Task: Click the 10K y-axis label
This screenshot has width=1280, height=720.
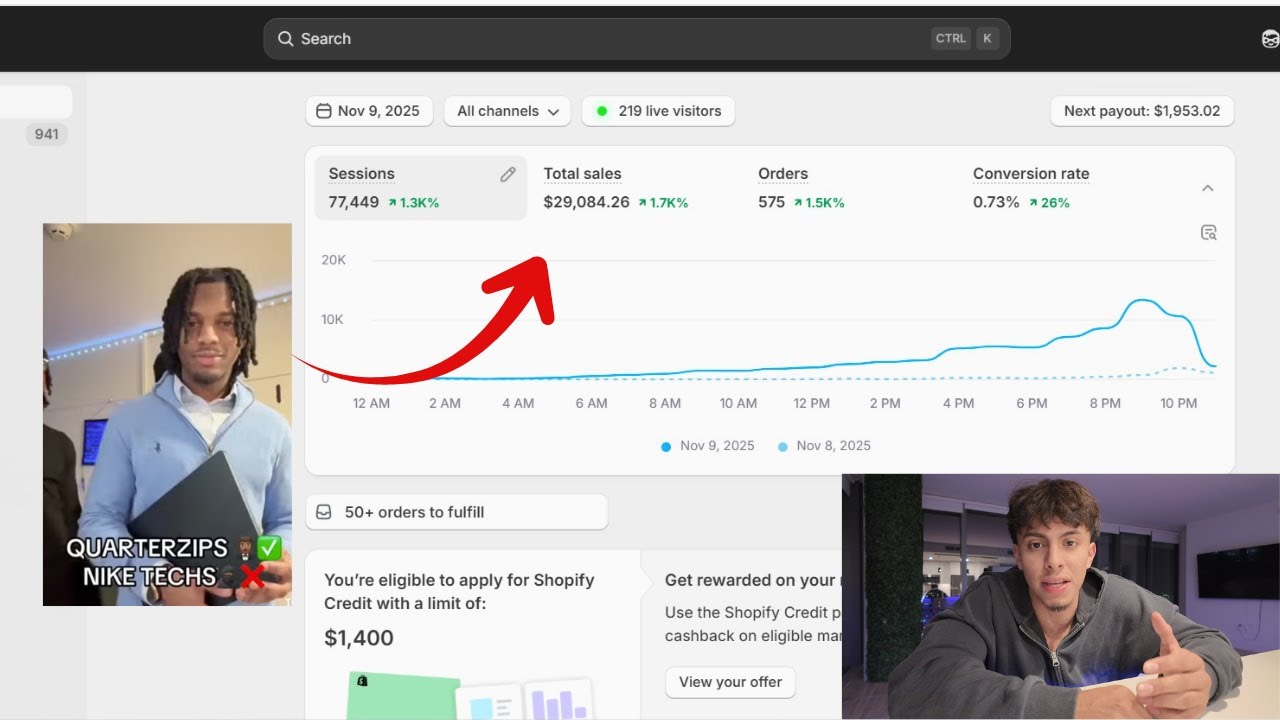Action: pyautogui.click(x=333, y=320)
